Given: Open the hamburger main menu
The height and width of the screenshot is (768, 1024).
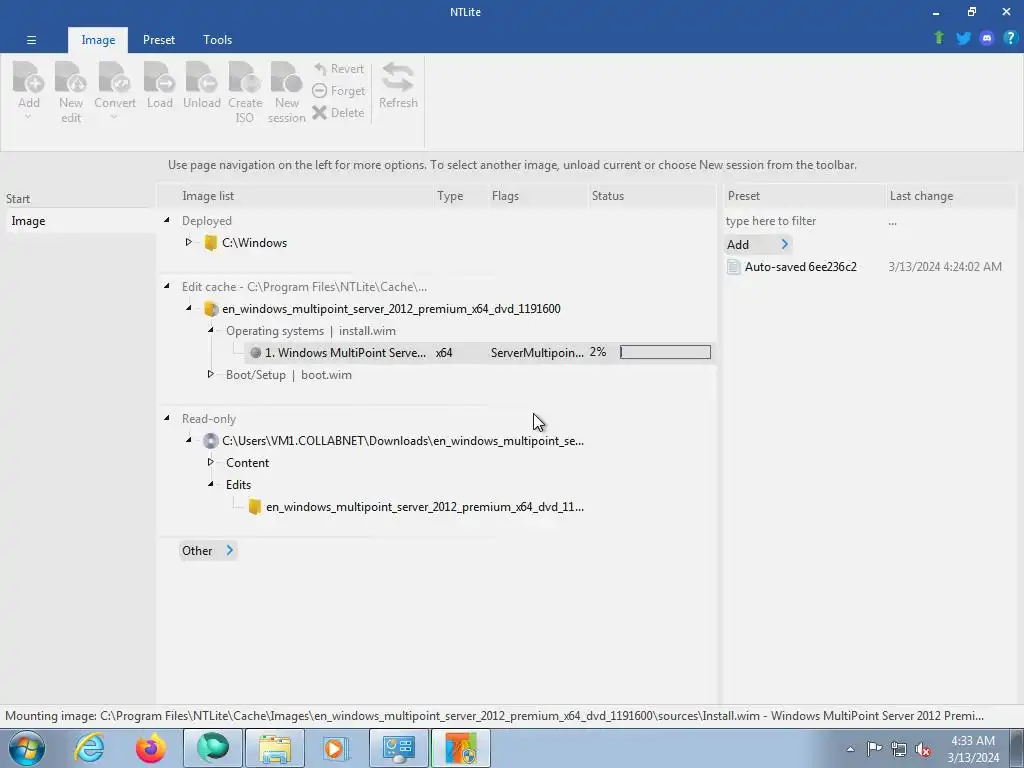Looking at the screenshot, I should point(31,40).
